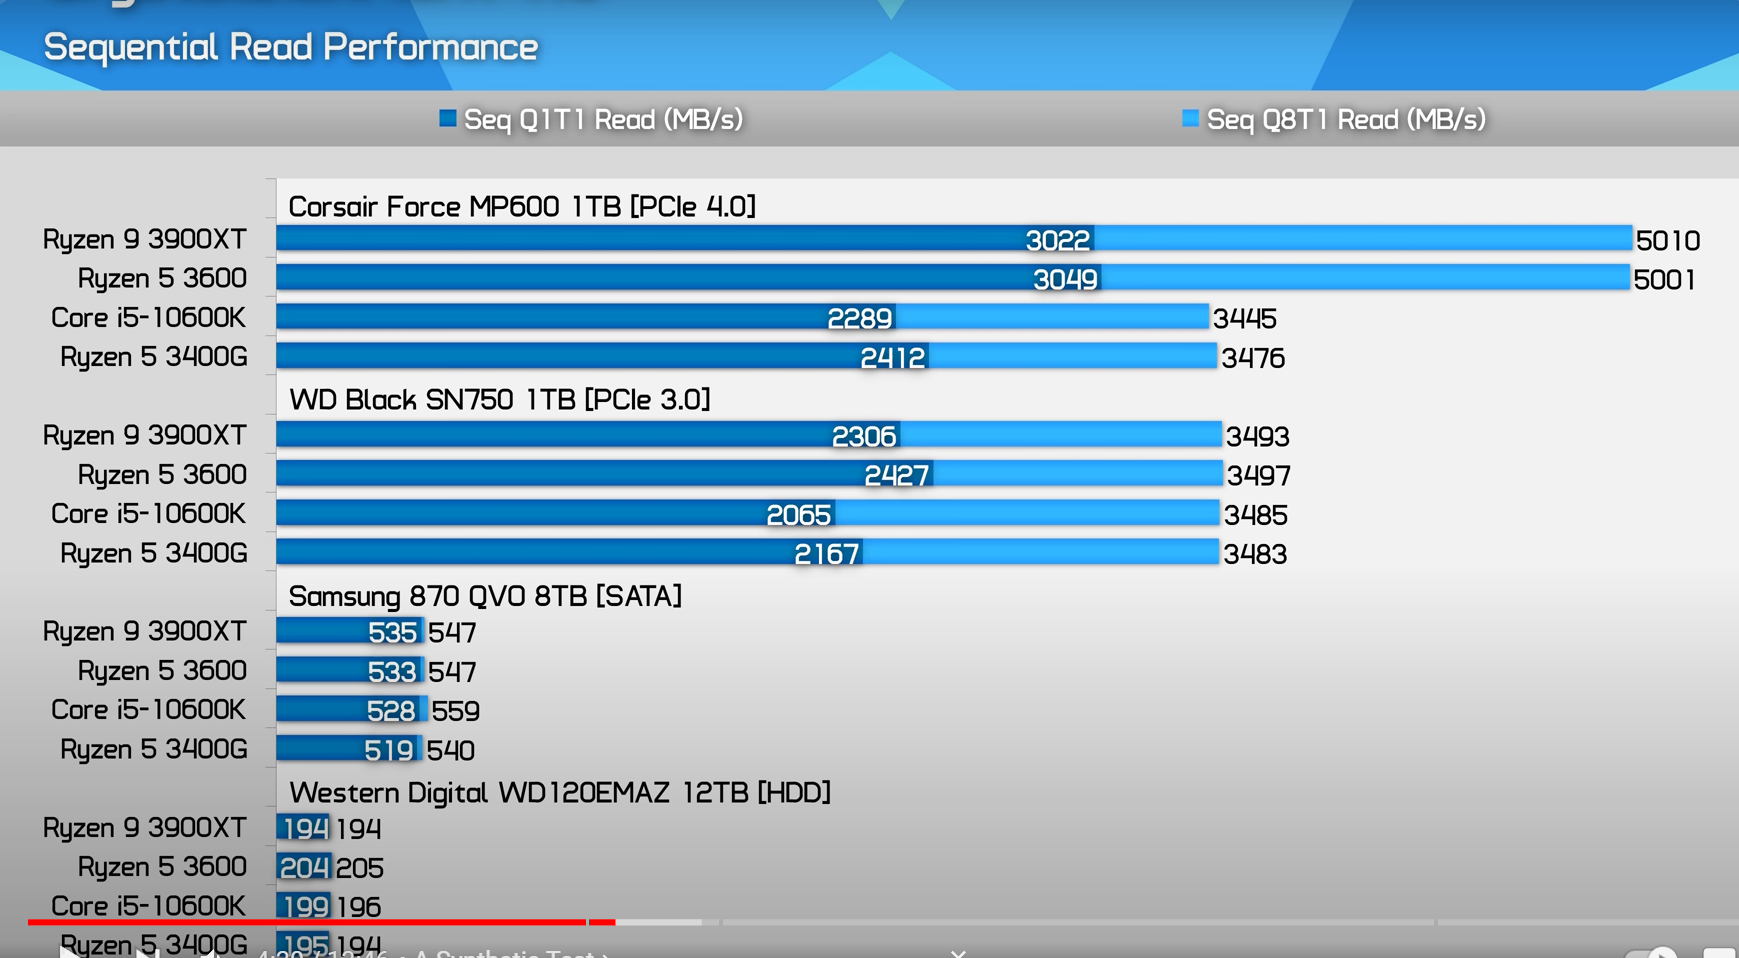Click the 533 value in the Samsung group
Image resolution: width=1739 pixels, height=958 pixels.
point(391,671)
